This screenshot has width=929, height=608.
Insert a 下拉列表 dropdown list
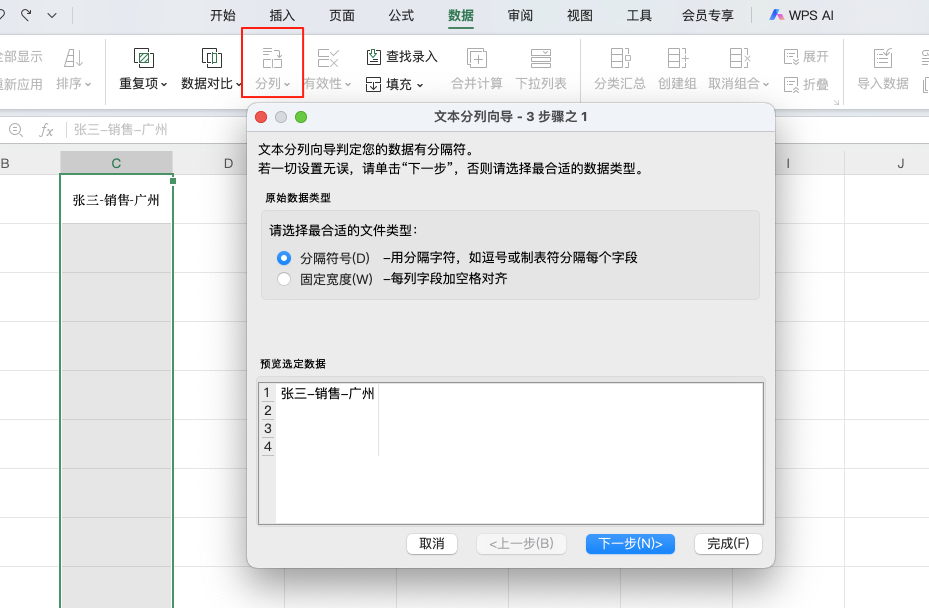click(542, 62)
